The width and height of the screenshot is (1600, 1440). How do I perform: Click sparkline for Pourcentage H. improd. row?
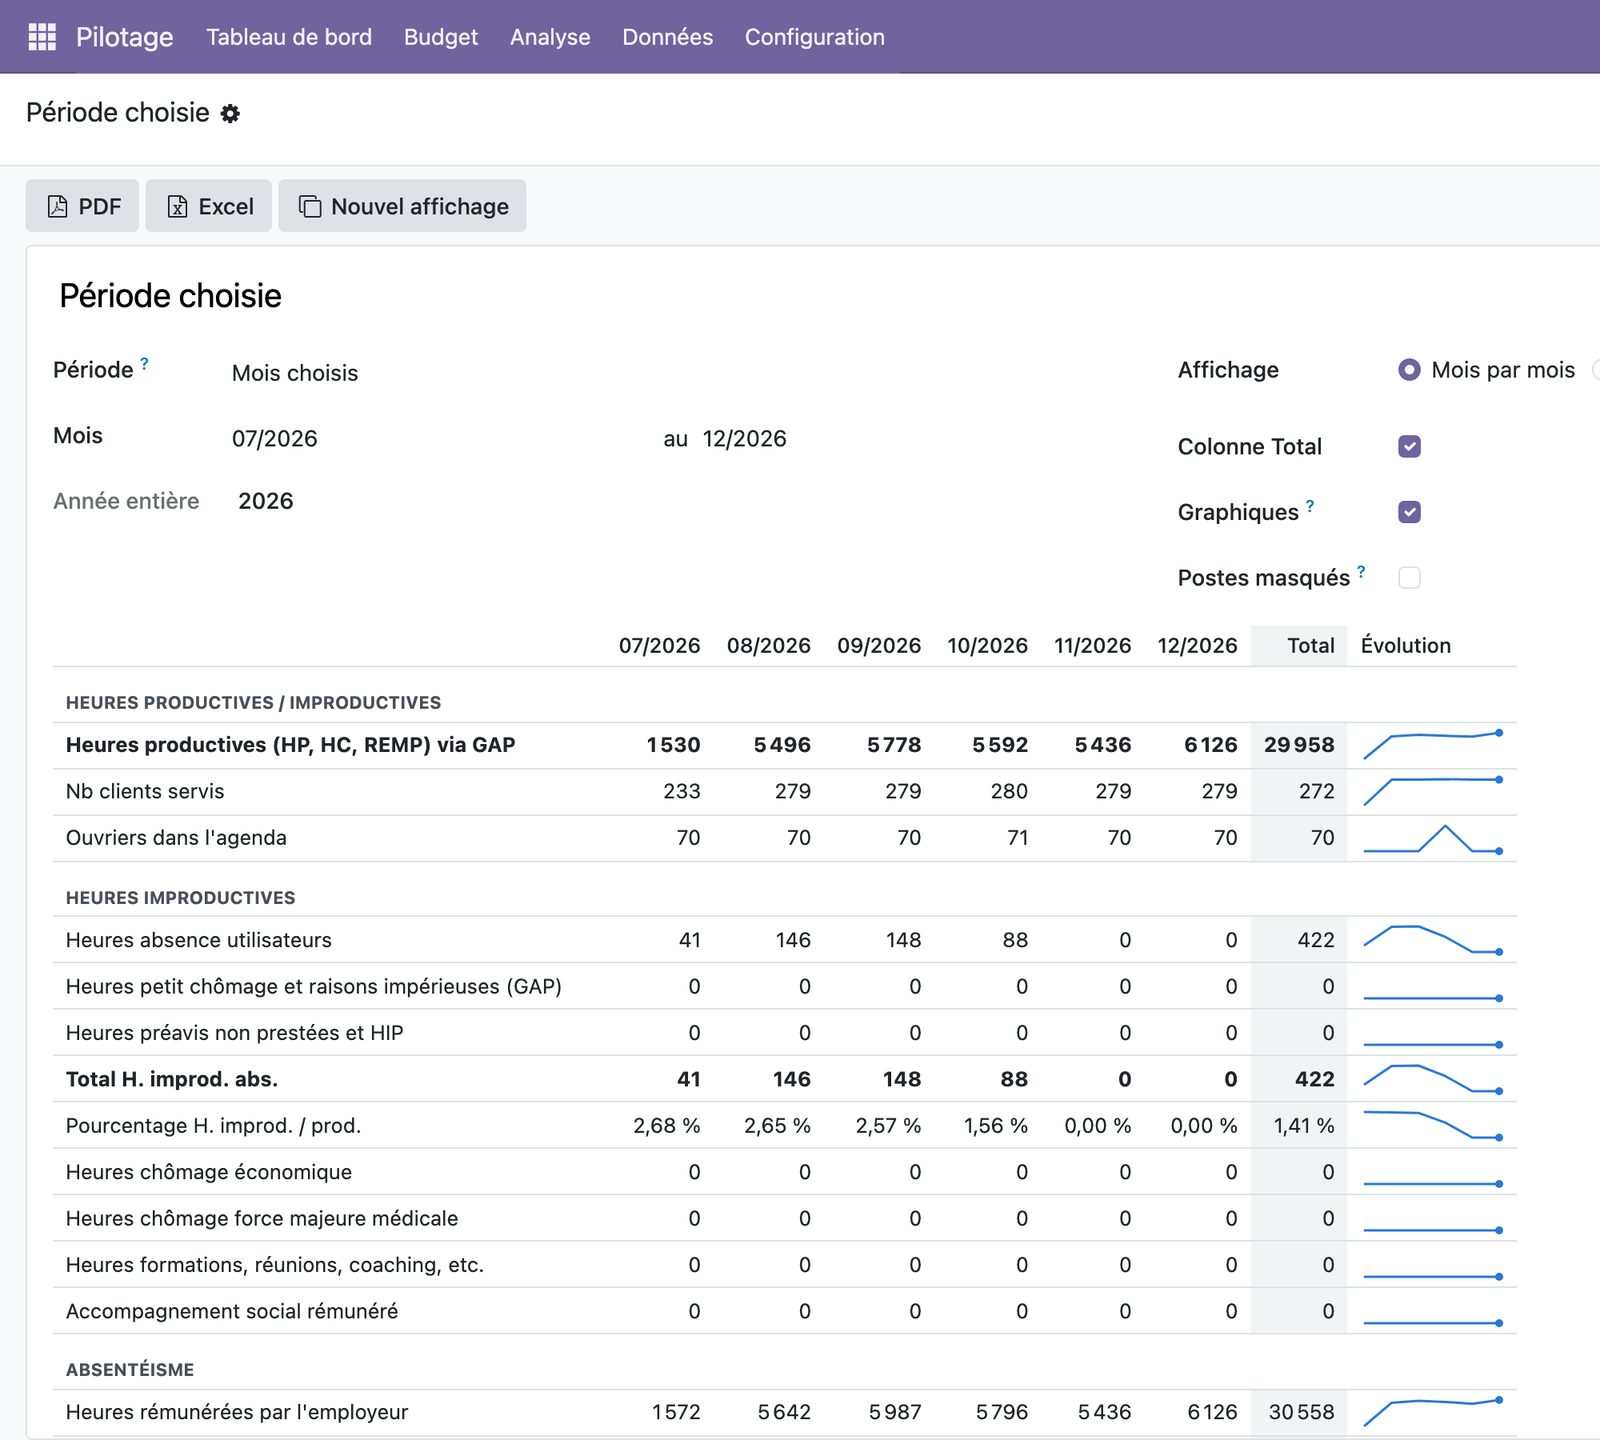[1433, 1125]
